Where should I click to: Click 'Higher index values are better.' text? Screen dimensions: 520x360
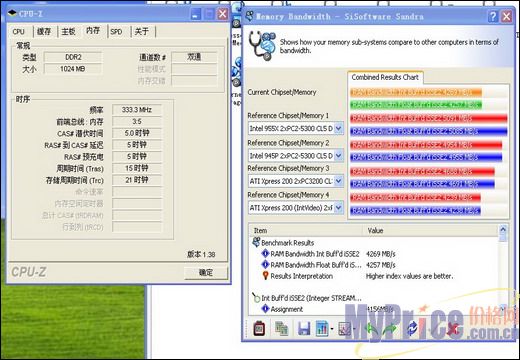[409, 276]
